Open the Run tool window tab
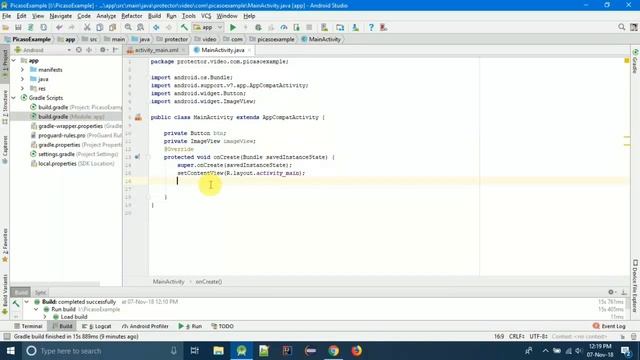640x360 pixels. coord(190,326)
